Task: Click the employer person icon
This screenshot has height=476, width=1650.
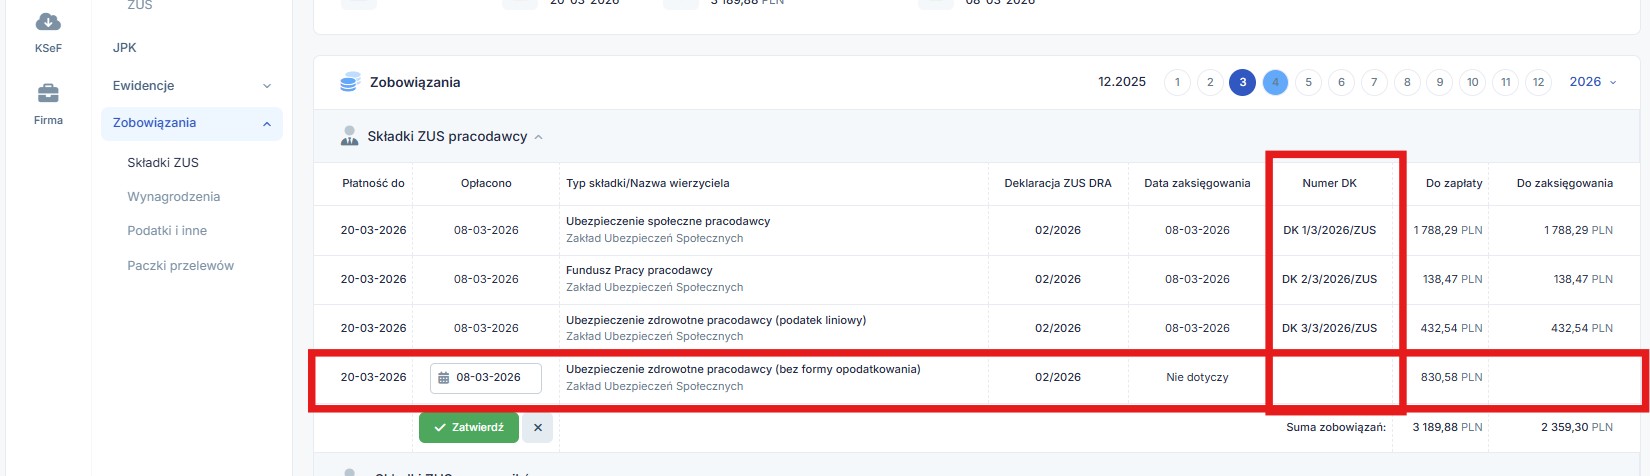Action: (x=349, y=137)
